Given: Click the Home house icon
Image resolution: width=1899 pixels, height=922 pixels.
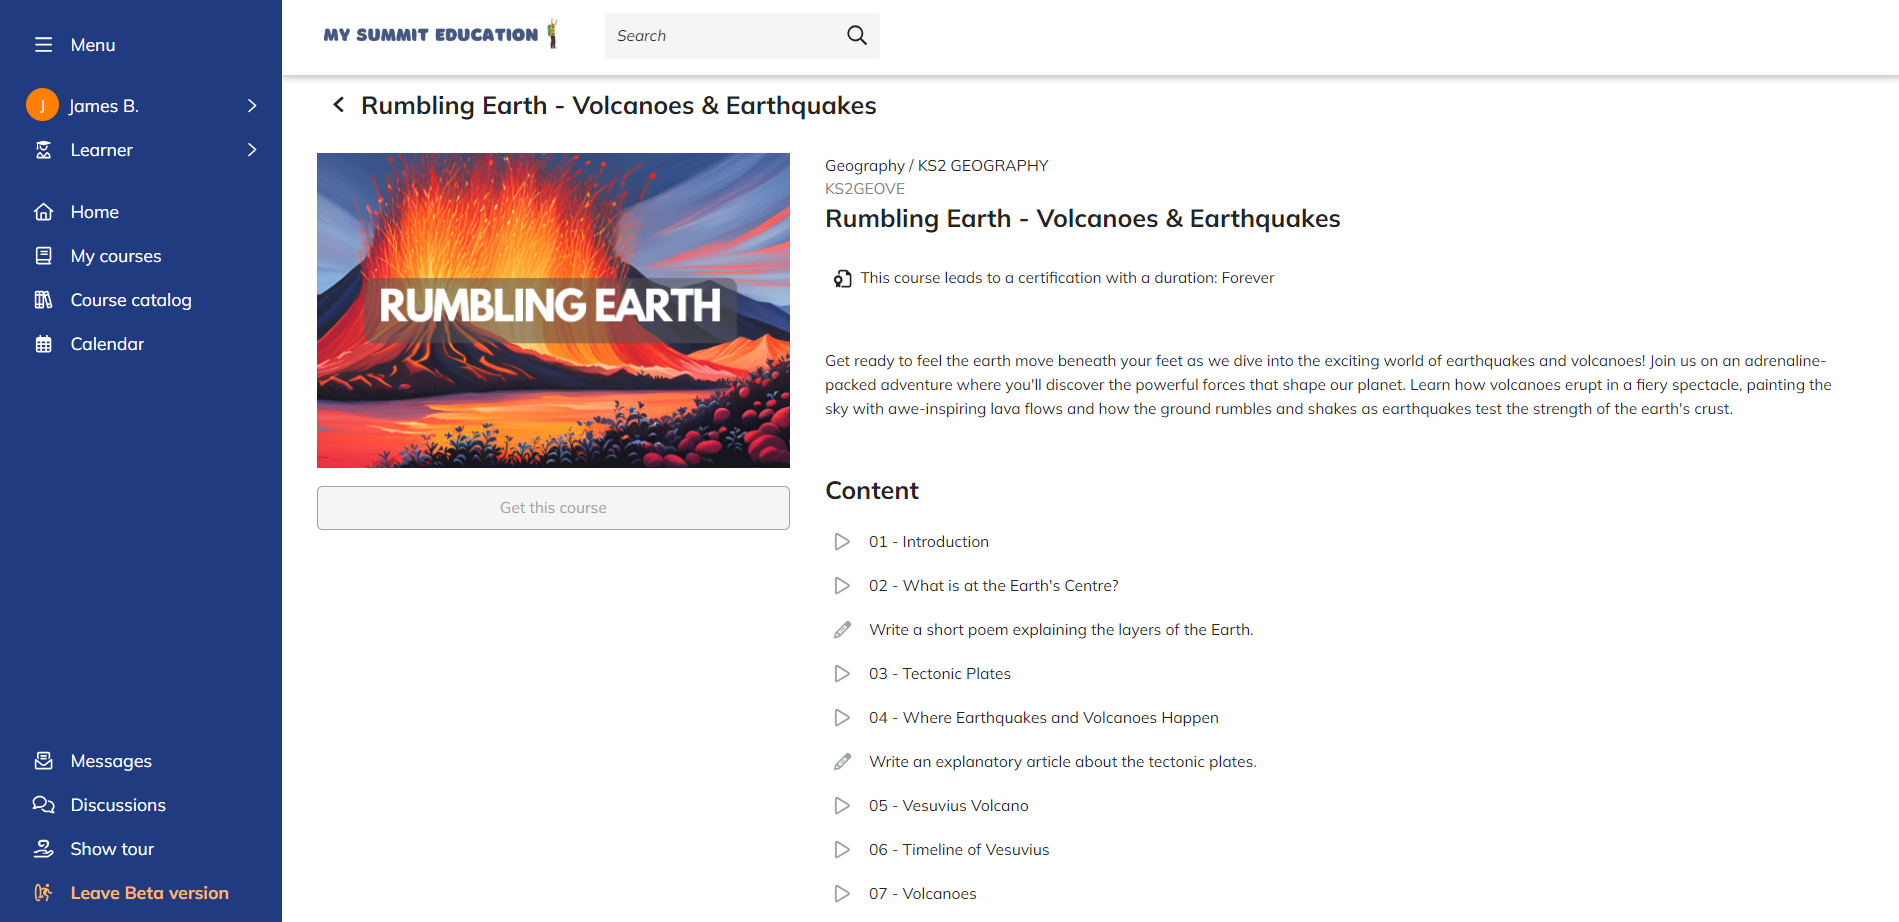Looking at the screenshot, I should tap(43, 212).
